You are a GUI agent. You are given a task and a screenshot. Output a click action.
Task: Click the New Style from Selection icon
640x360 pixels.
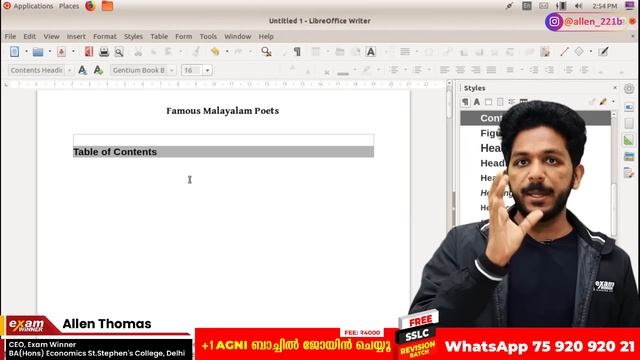[98, 70]
